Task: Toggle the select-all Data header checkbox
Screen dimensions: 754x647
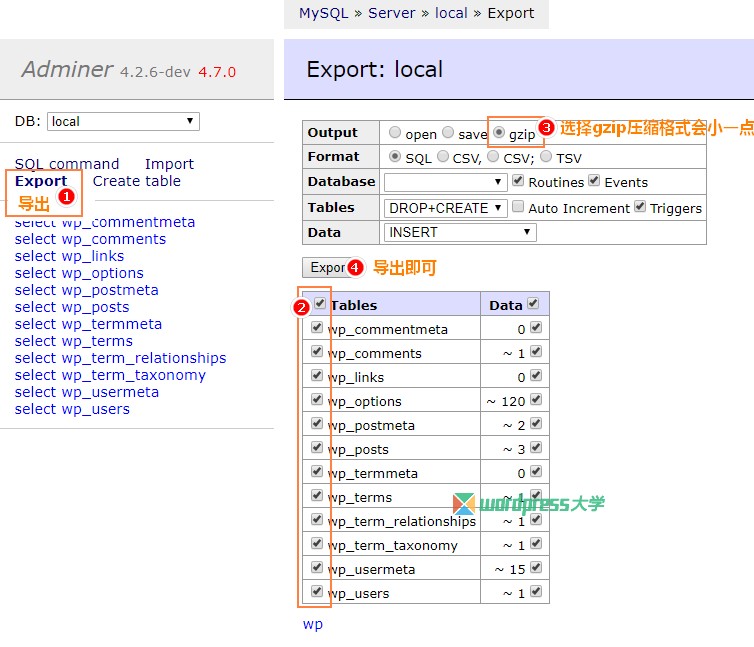Action: (x=533, y=303)
